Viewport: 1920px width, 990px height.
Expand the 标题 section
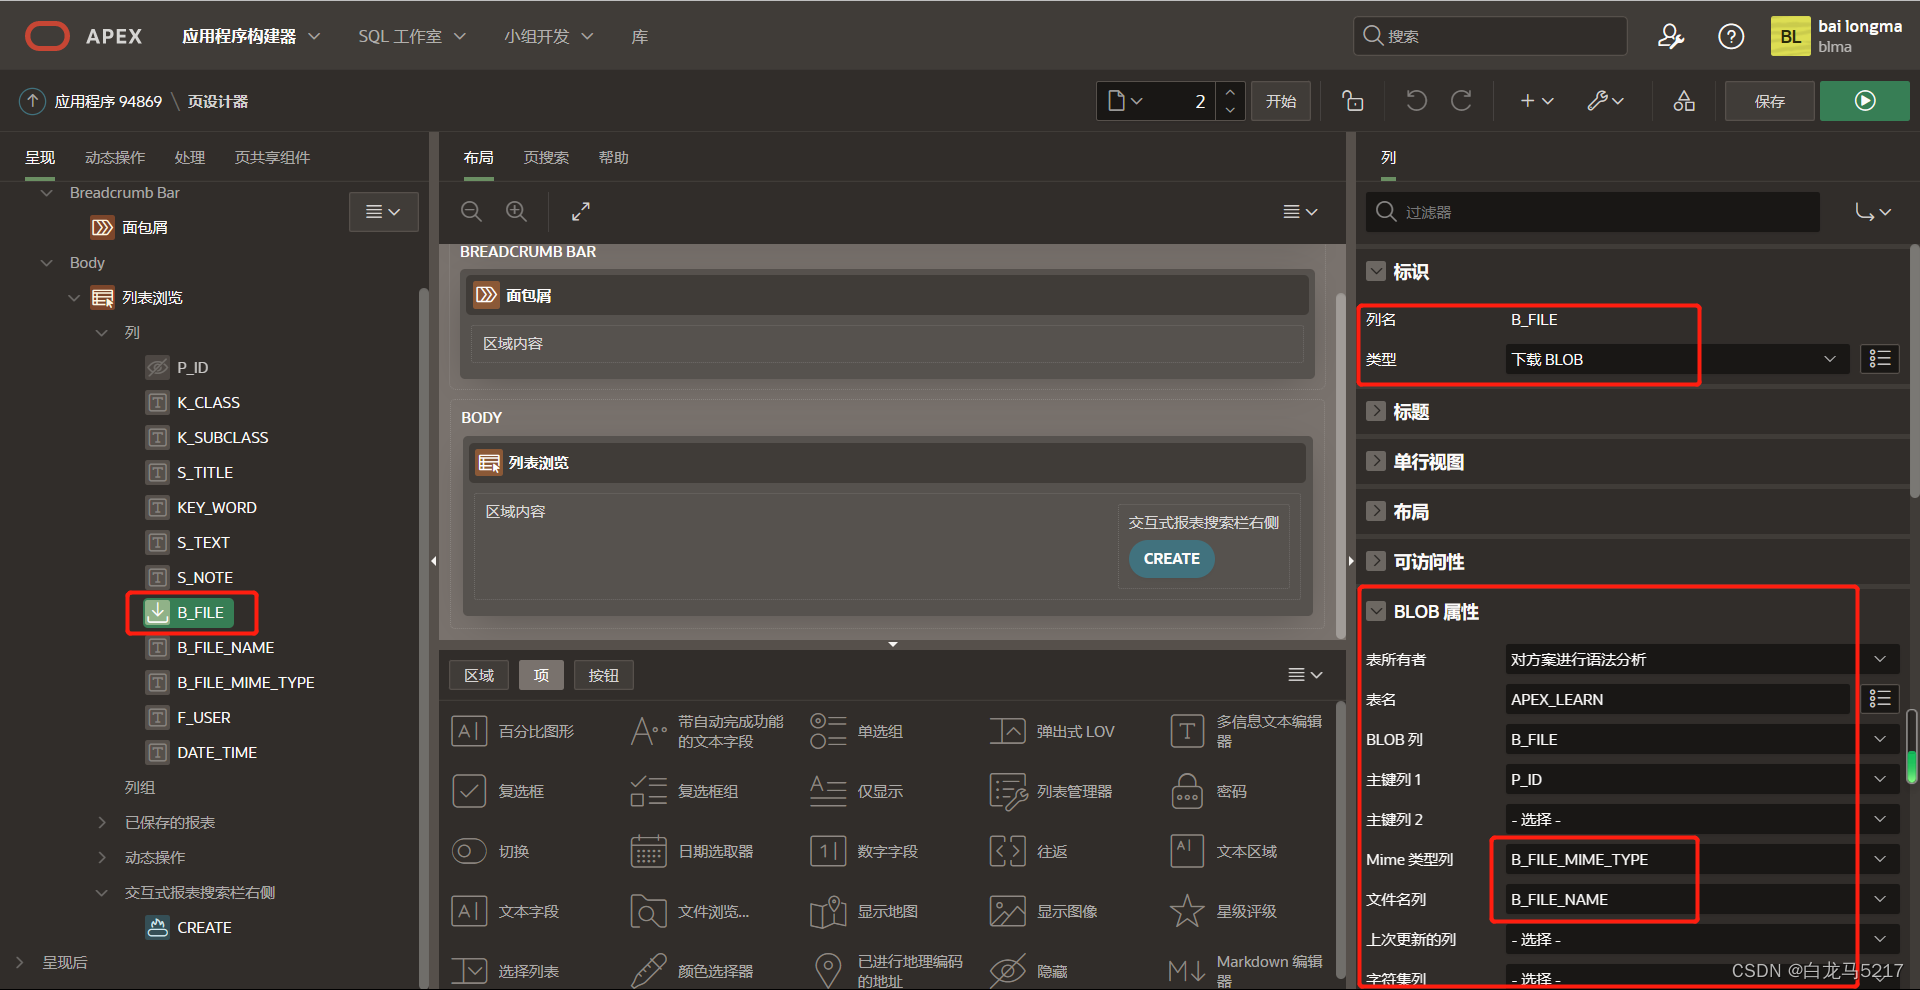pos(1377,411)
